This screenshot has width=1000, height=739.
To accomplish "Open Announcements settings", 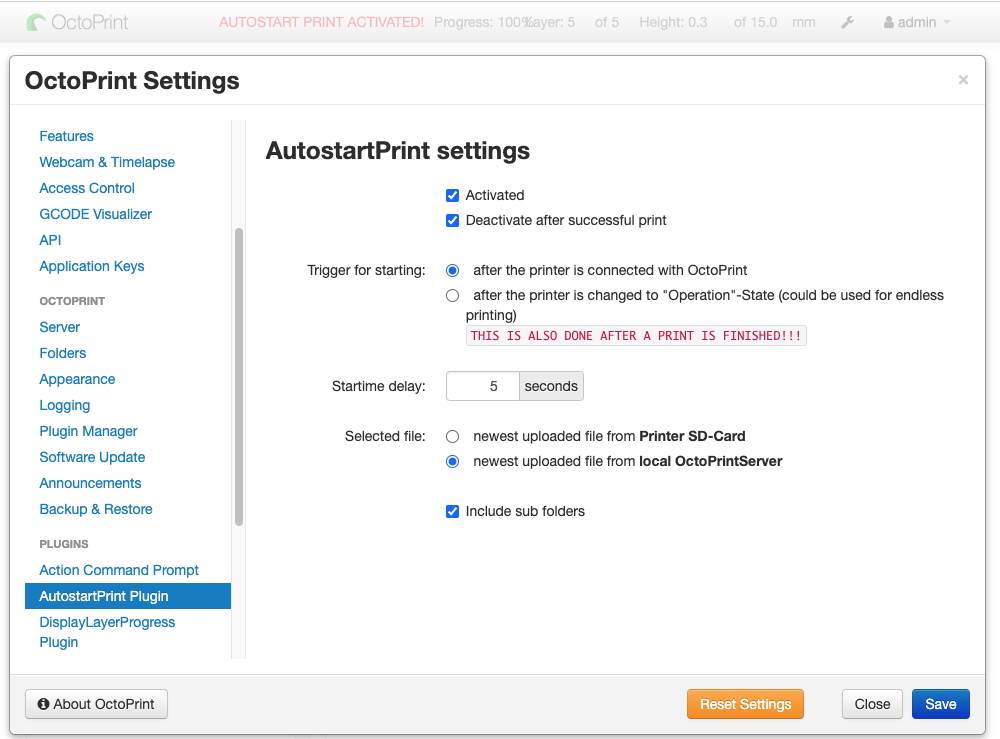I will [90, 483].
